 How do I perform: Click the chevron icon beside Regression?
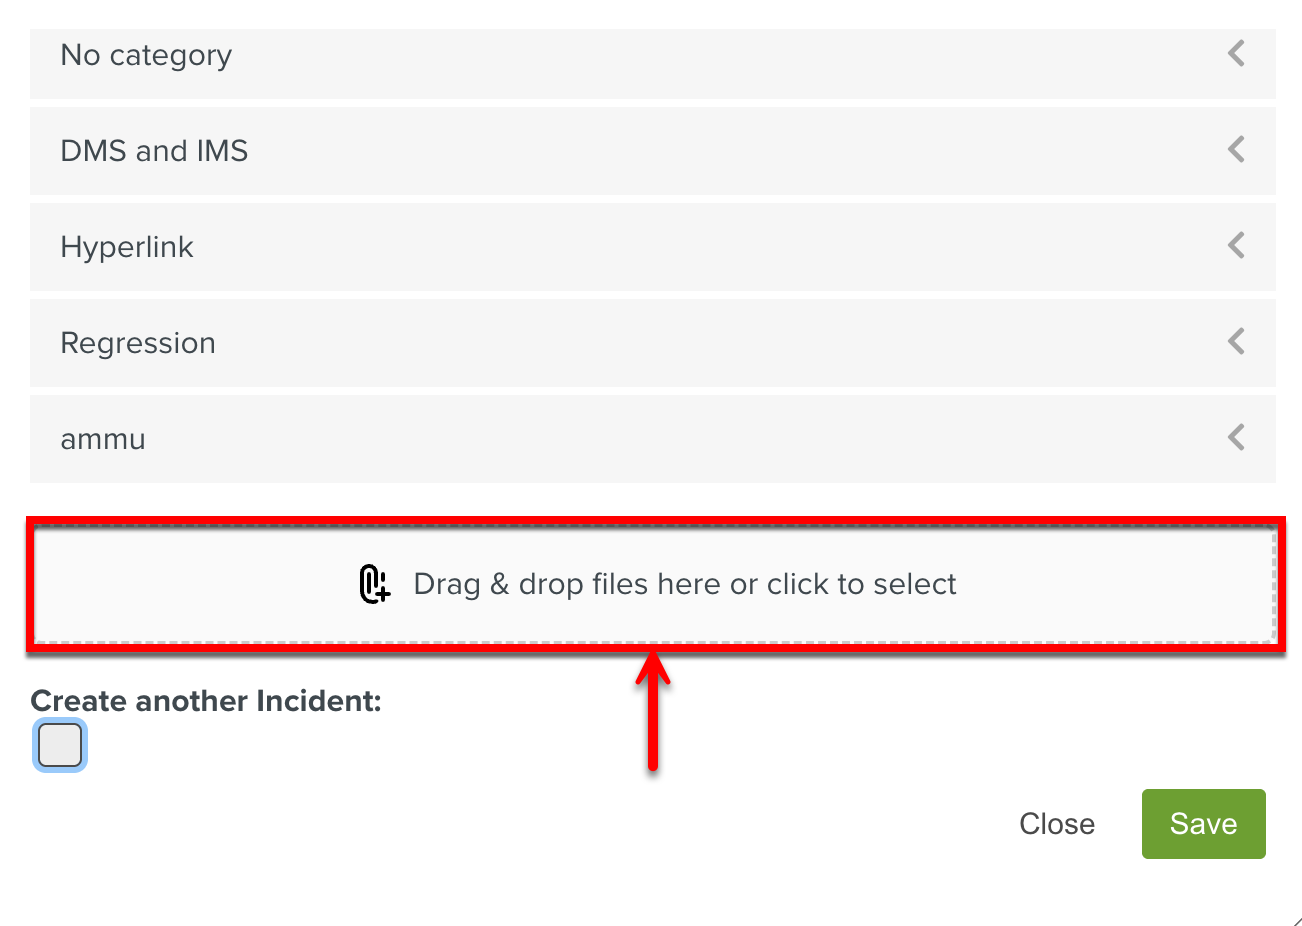pyautogui.click(x=1235, y=341)
